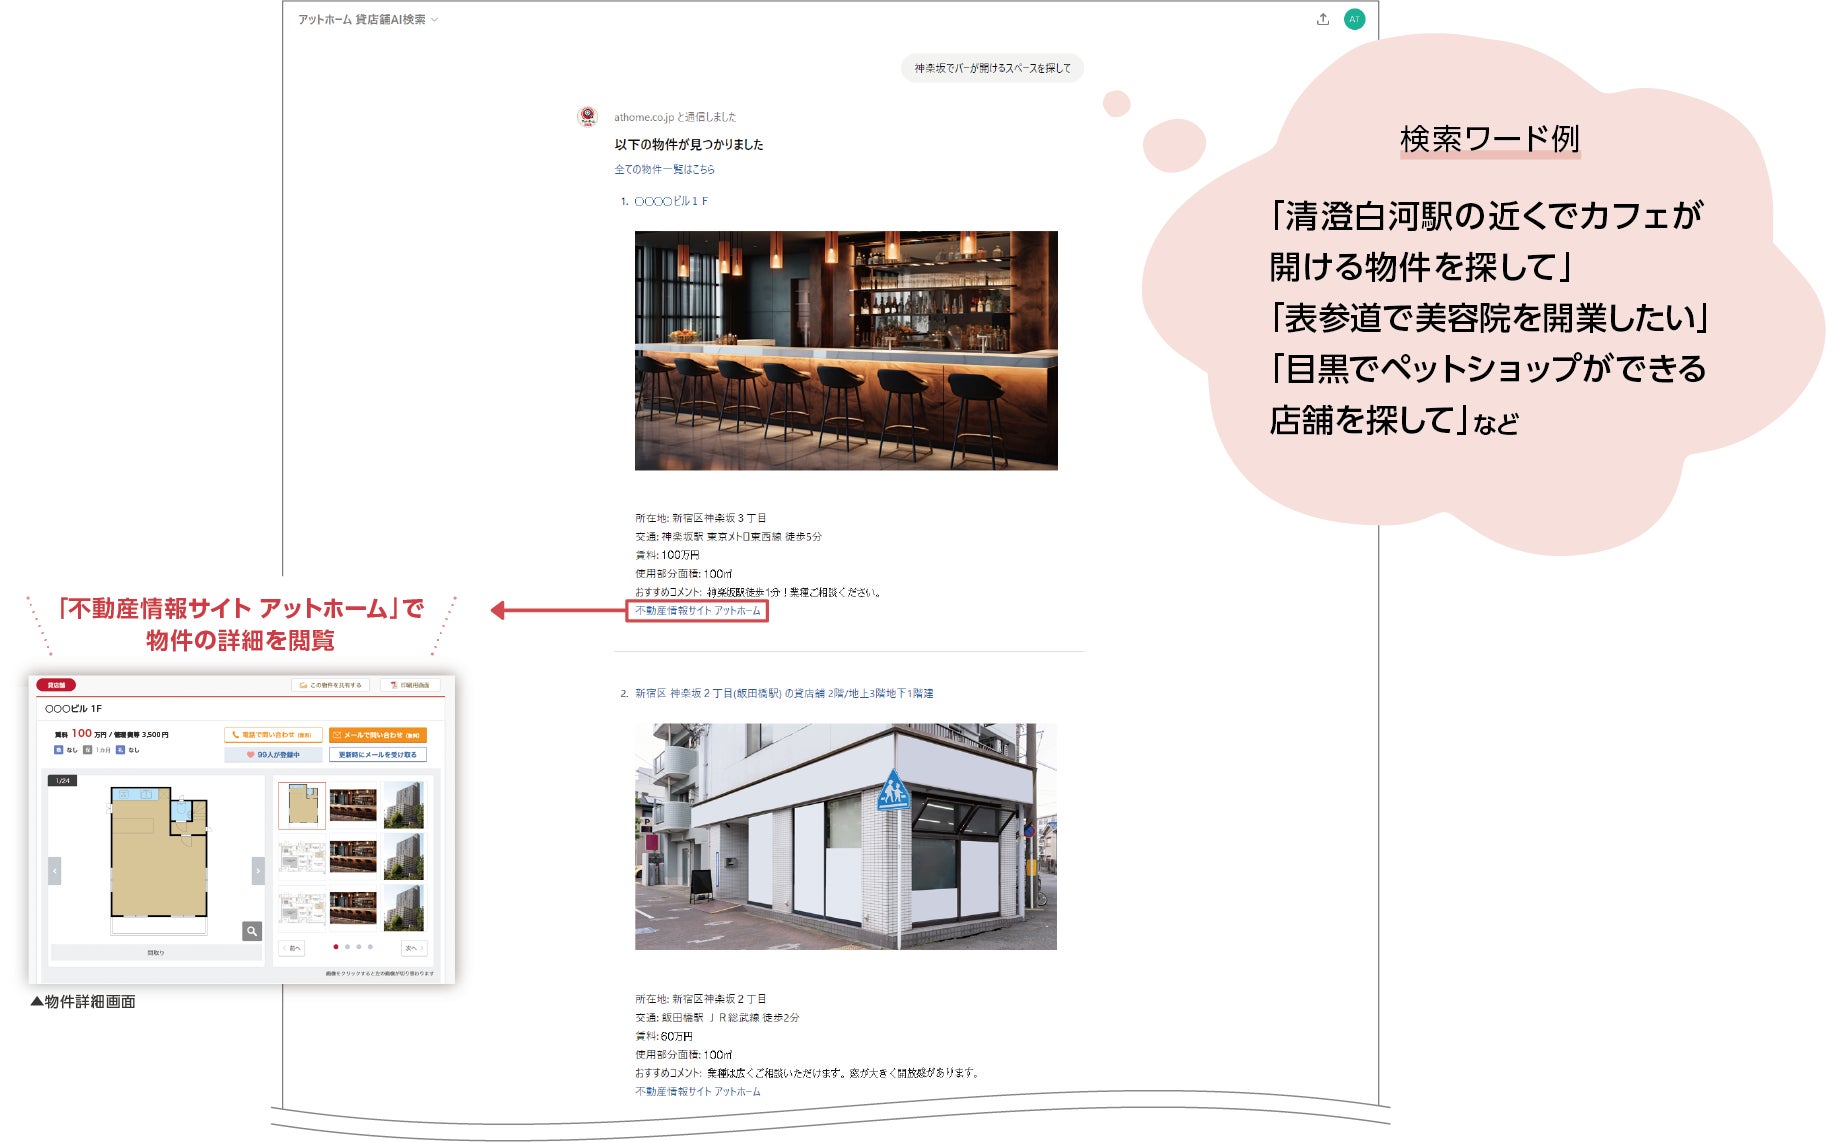Screen dimensions: 1826x1142
Task: Select the bar interior thumbnail in gallery top row
Action: point(353,805)
